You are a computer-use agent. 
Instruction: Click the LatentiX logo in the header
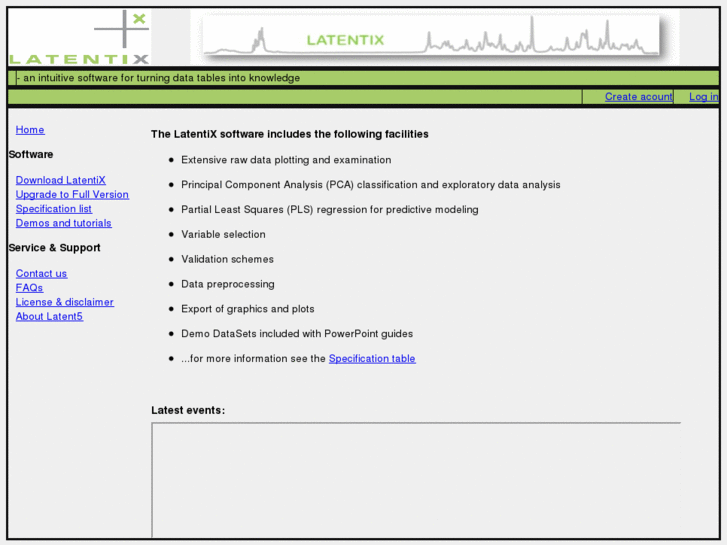click(x=80, y=37)
